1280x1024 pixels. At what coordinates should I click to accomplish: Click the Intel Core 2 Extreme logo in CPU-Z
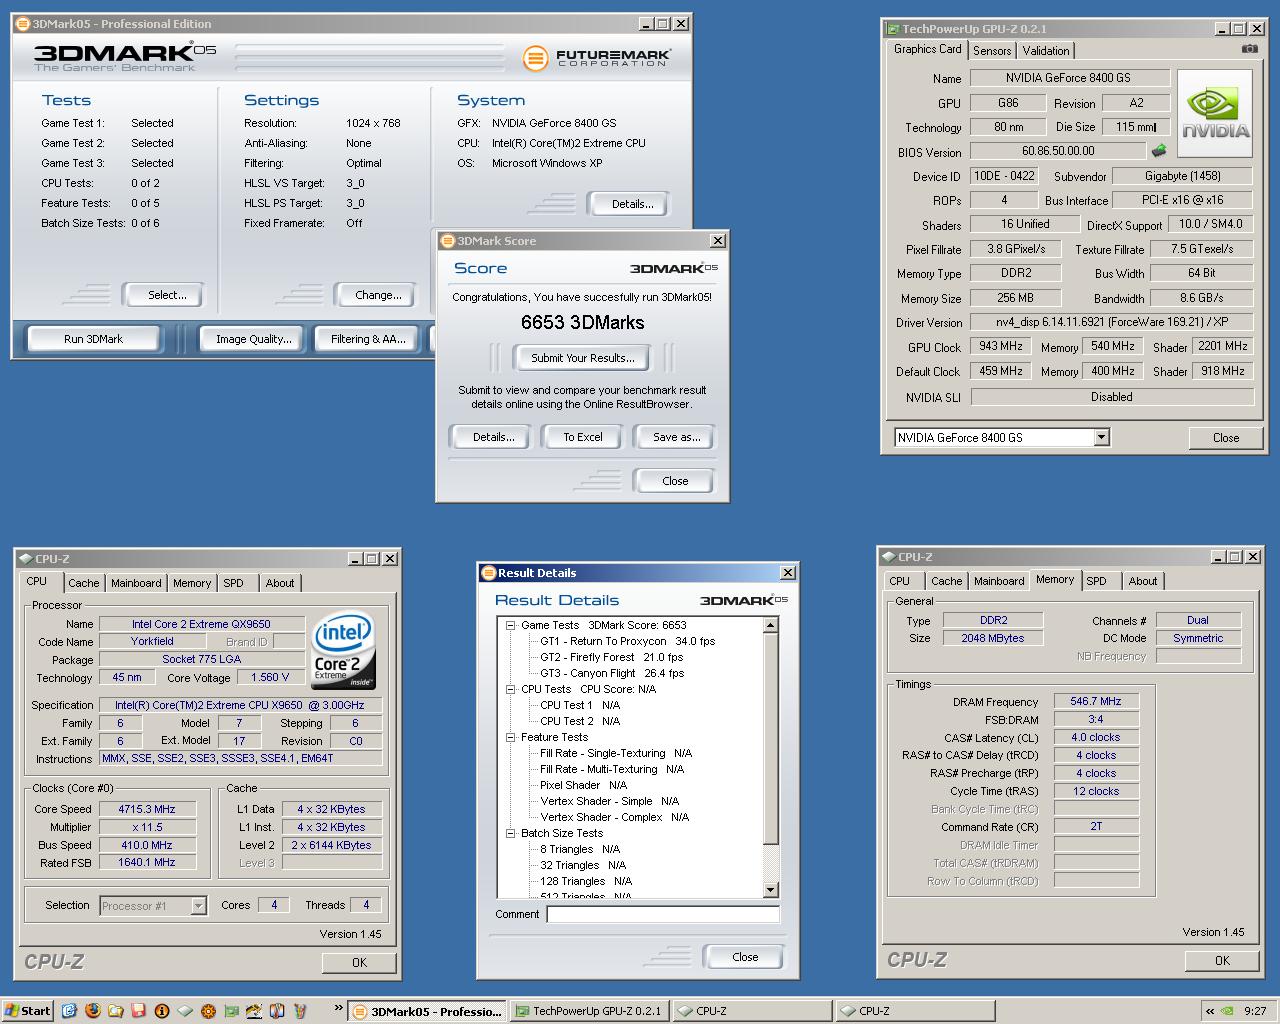pos(343,649)
